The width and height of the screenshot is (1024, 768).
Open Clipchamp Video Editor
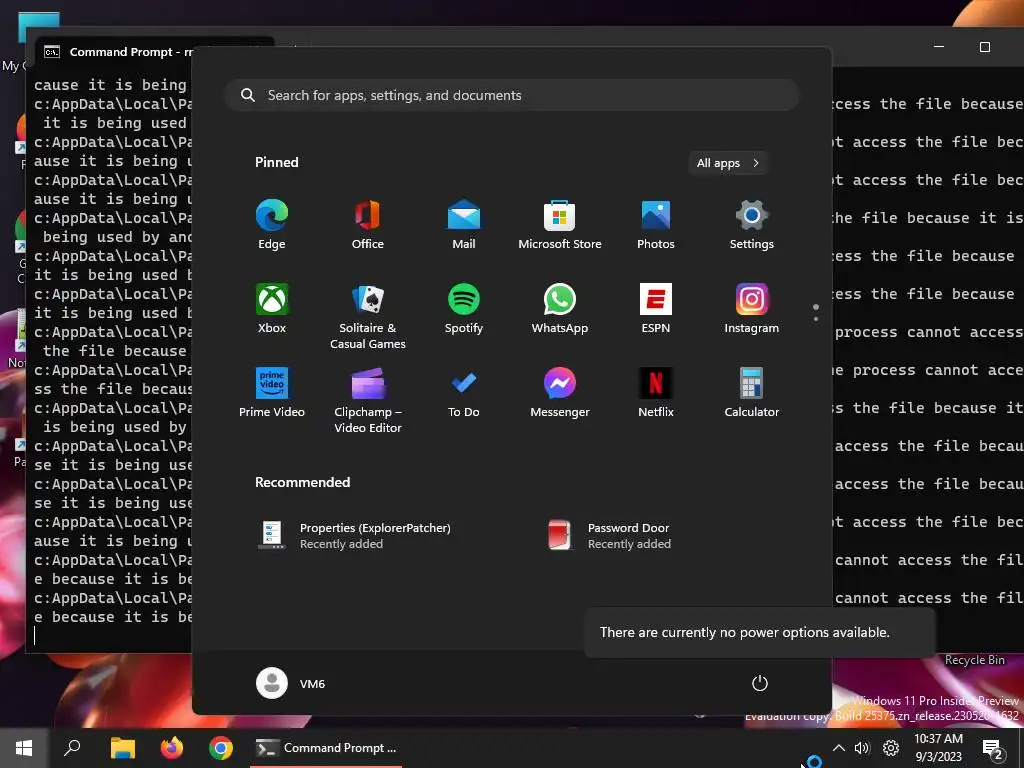(x=368, y=400)
